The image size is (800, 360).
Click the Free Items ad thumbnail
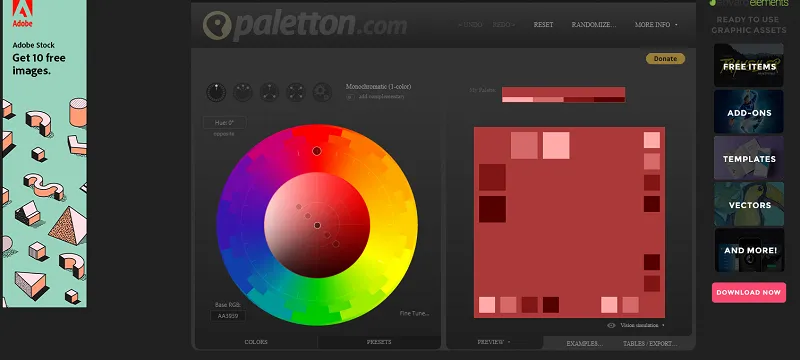tap(748, 65)
